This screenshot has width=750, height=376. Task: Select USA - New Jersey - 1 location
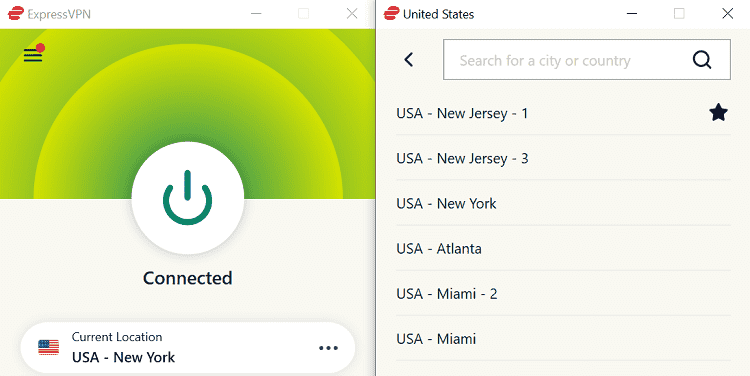pos(563,113)
